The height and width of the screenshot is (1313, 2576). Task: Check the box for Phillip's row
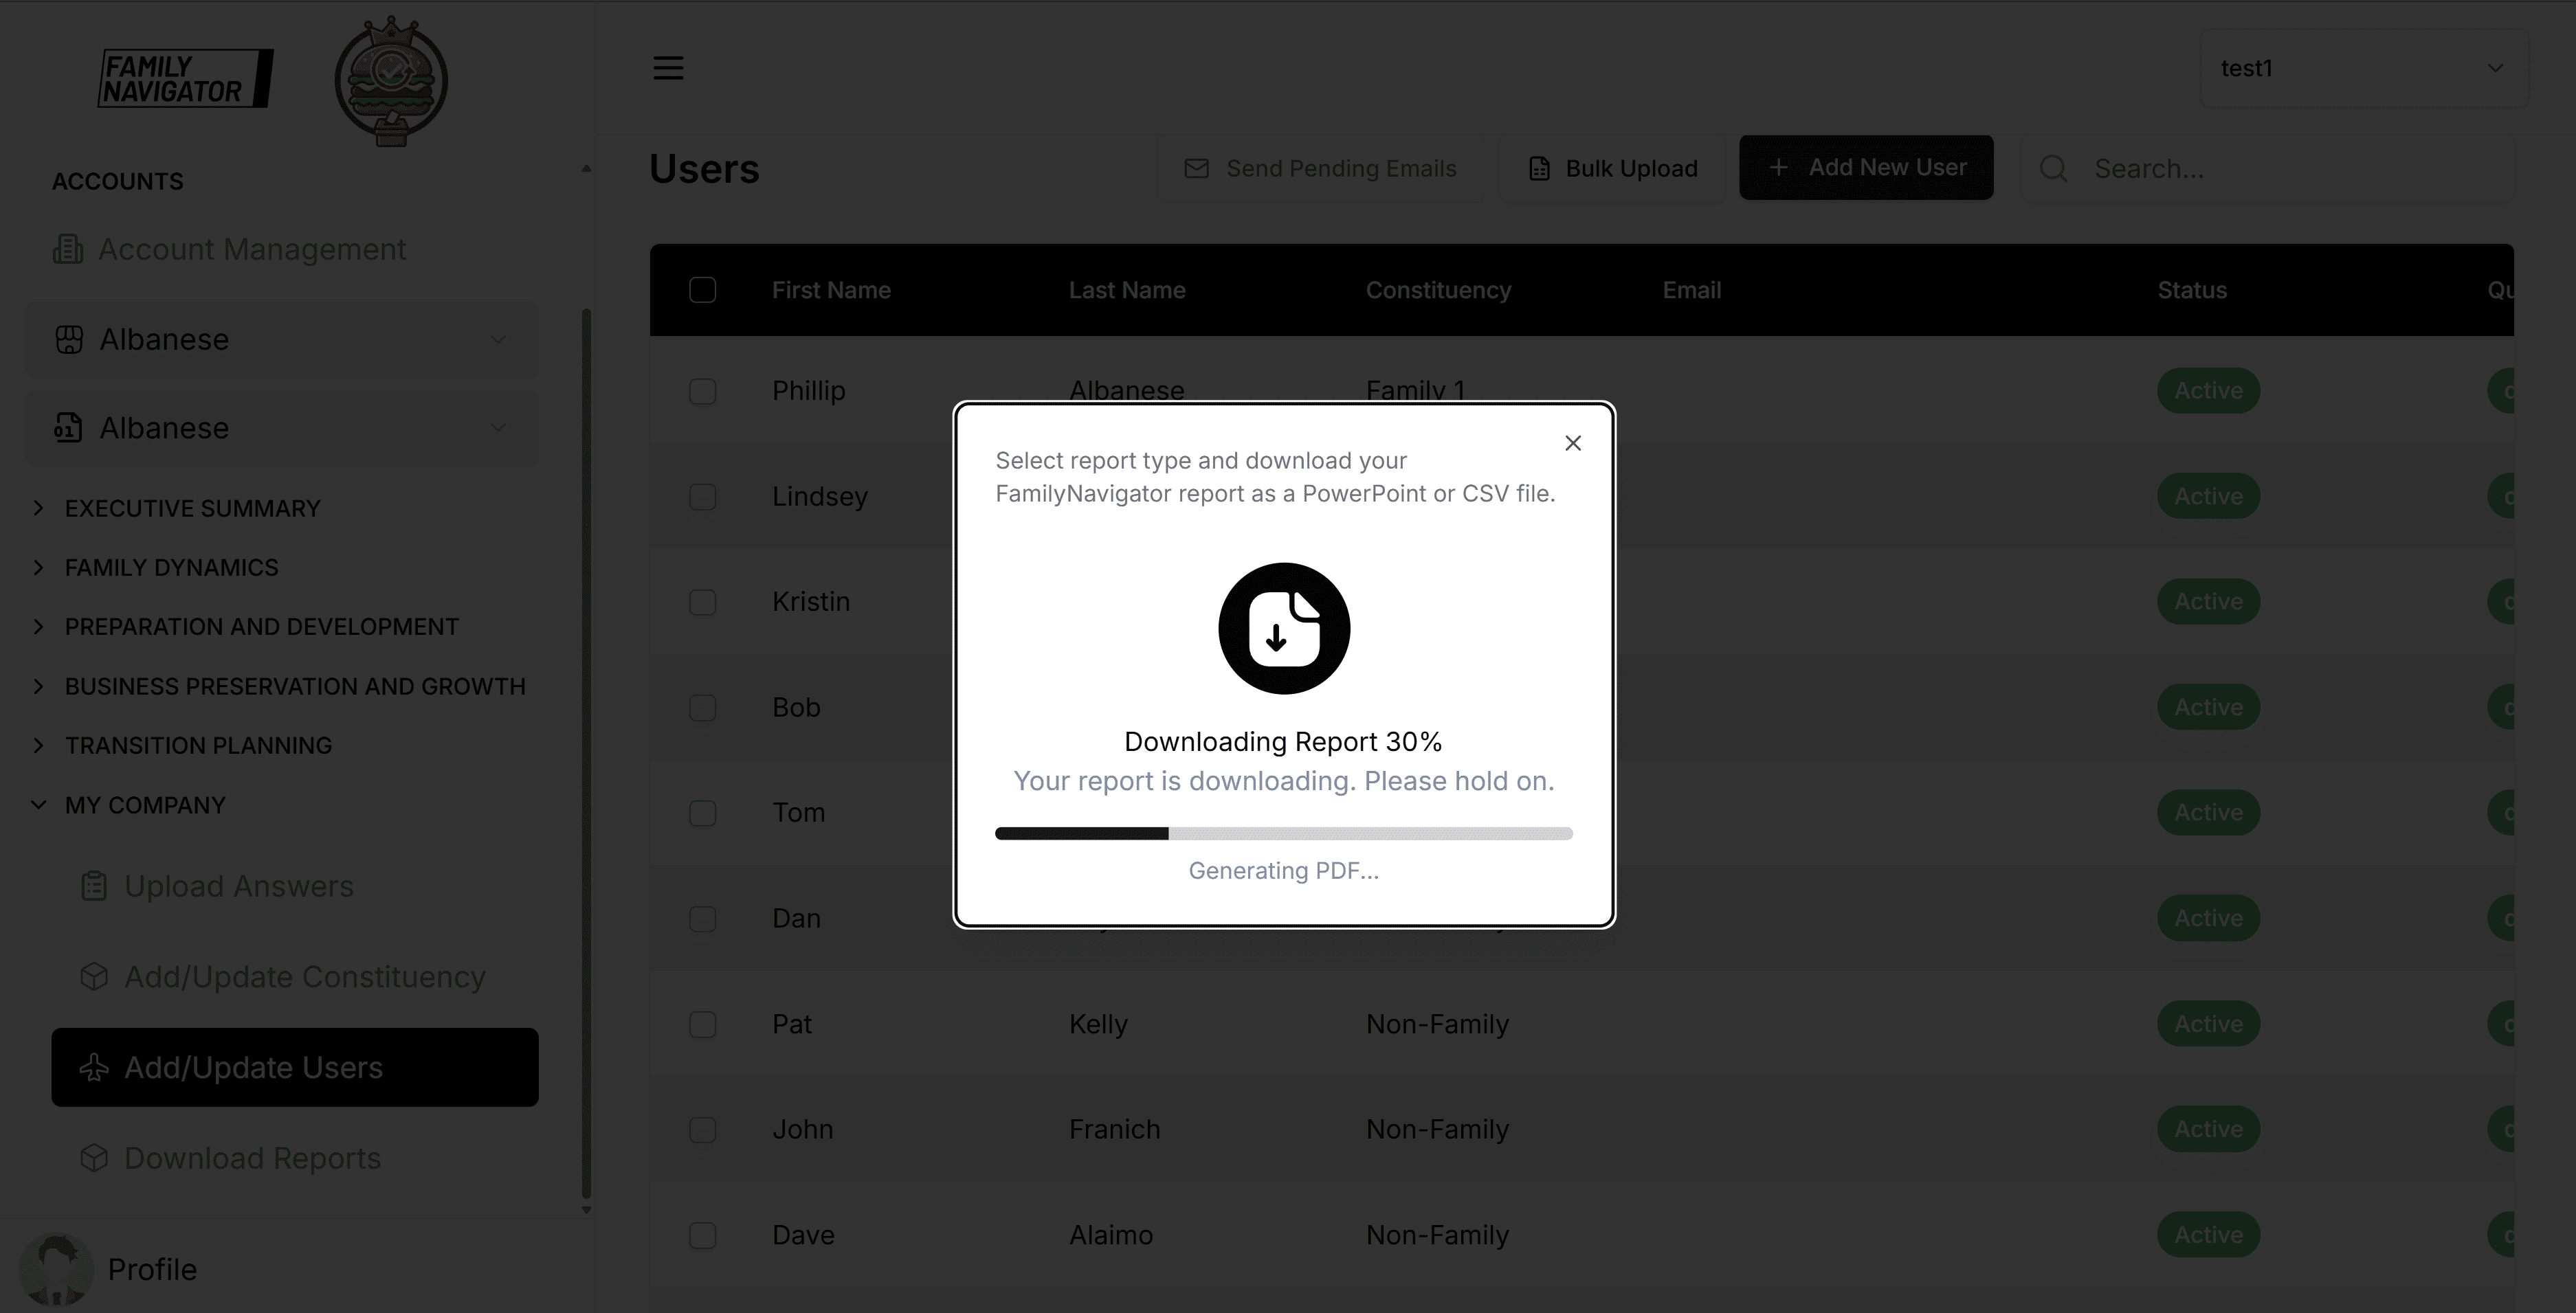pos(702,391)
